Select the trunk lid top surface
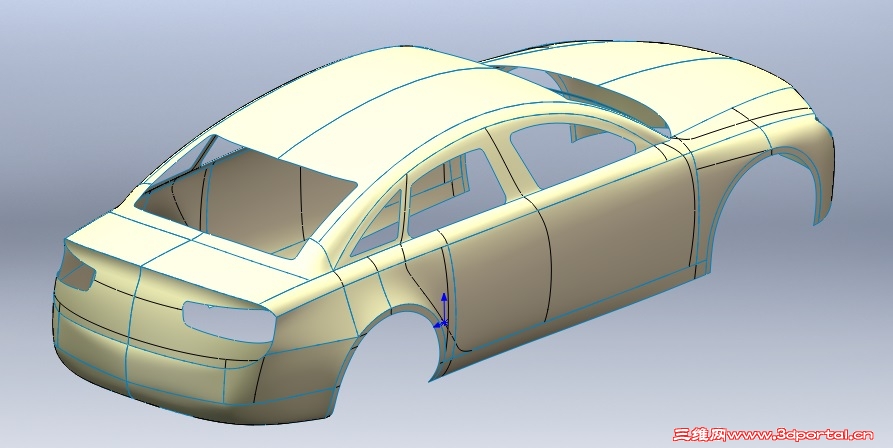The image size is (893, 448). point(188,259)
